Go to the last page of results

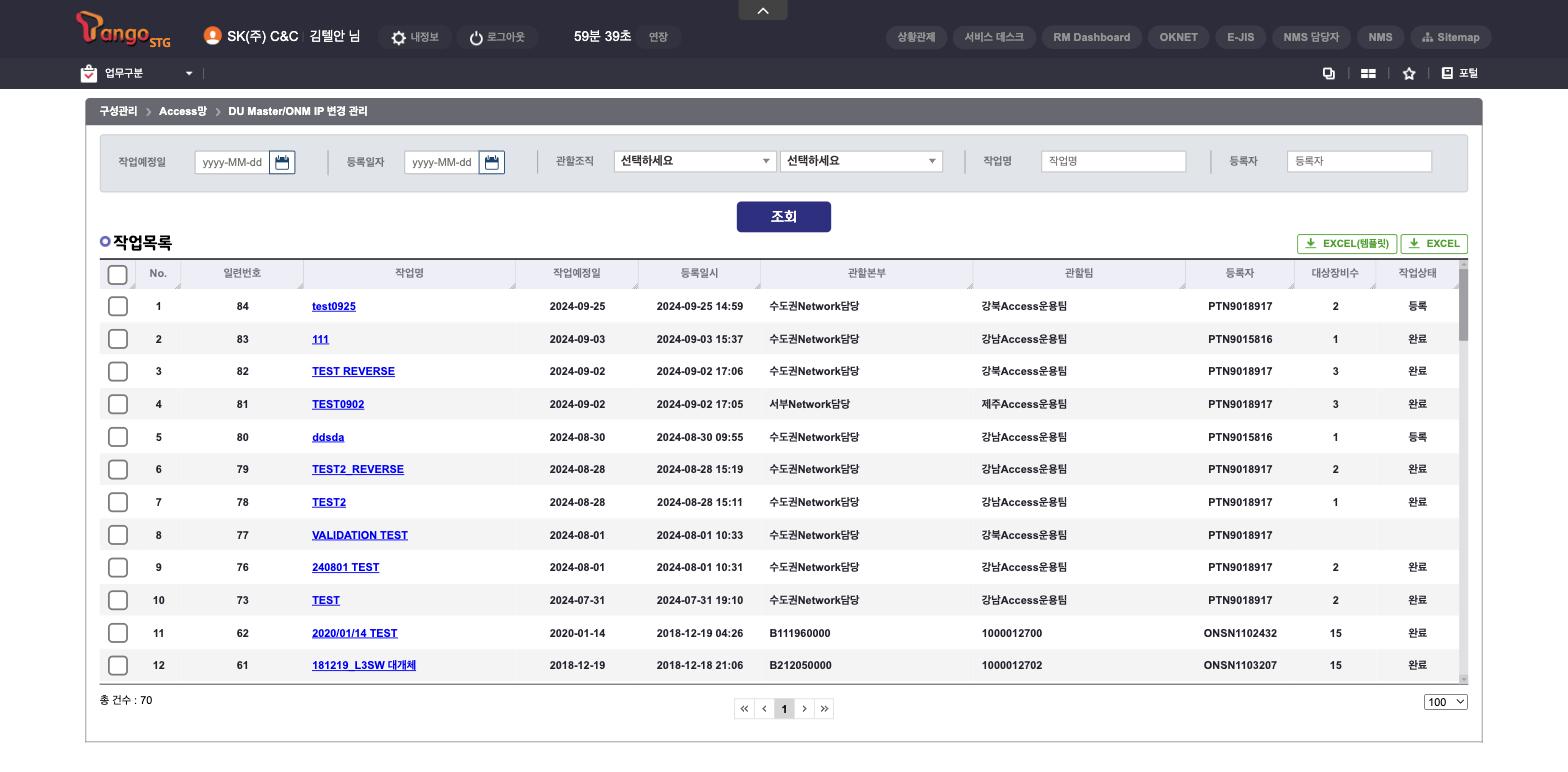[x=824, y=708]
